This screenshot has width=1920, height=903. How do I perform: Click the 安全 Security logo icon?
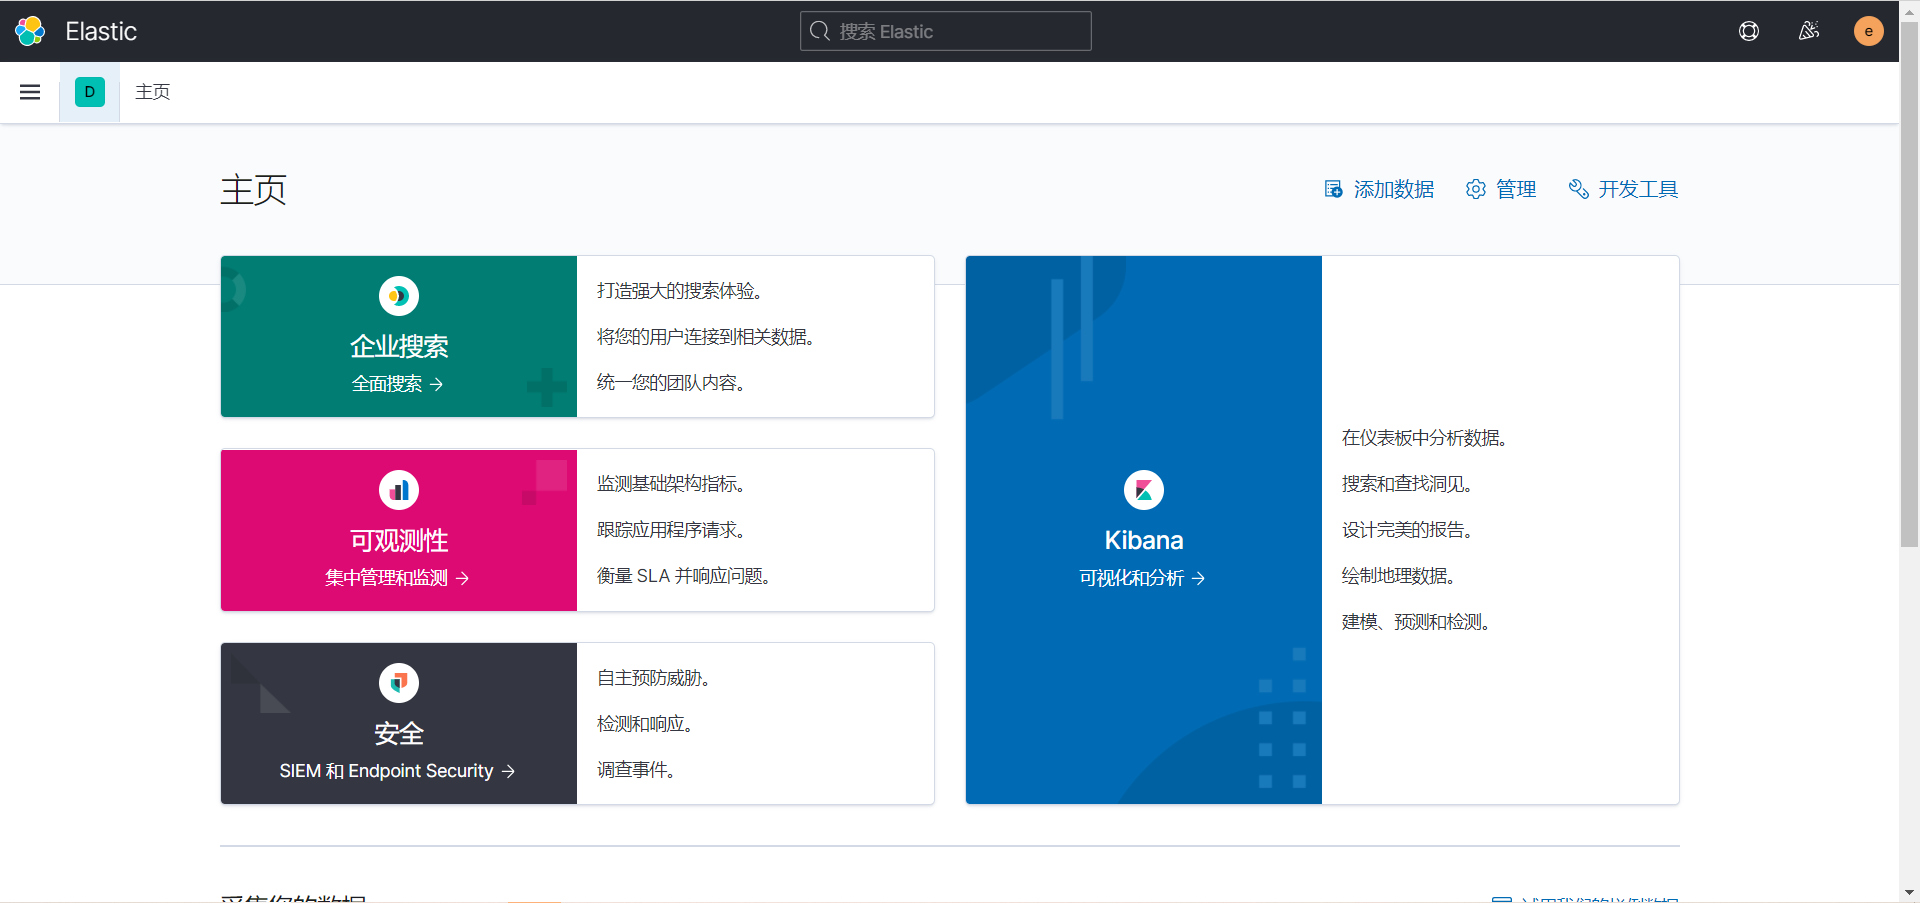(399, 683)
